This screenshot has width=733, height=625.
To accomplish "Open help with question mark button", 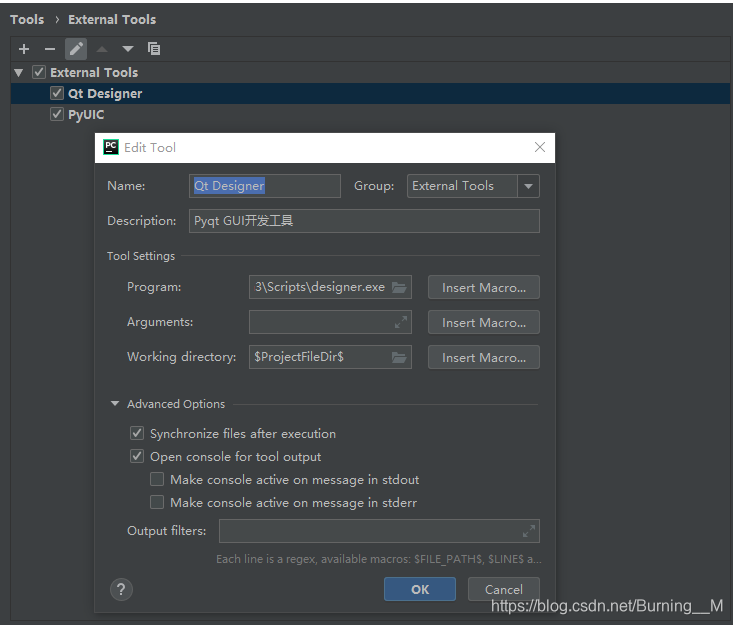I will click(122, 589).
